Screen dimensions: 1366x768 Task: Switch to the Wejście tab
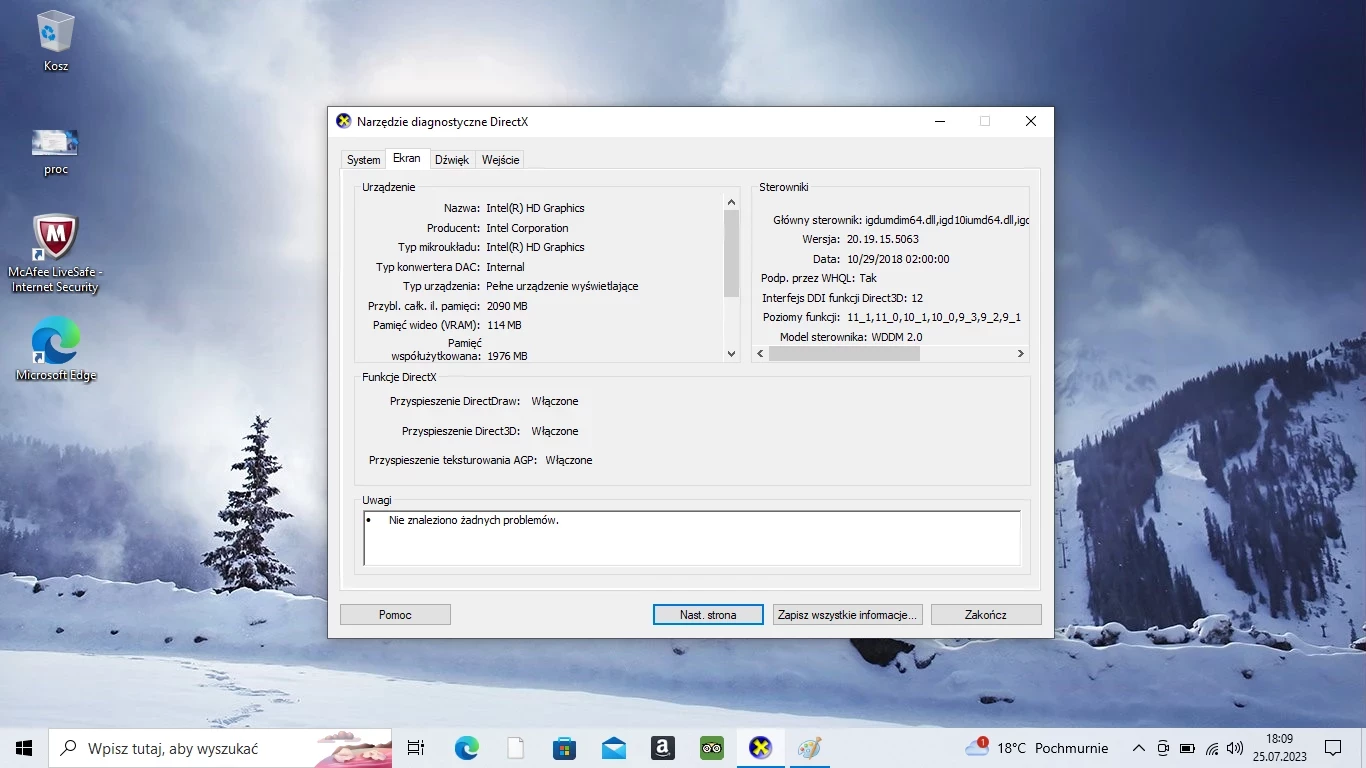[x=500, y=160]
